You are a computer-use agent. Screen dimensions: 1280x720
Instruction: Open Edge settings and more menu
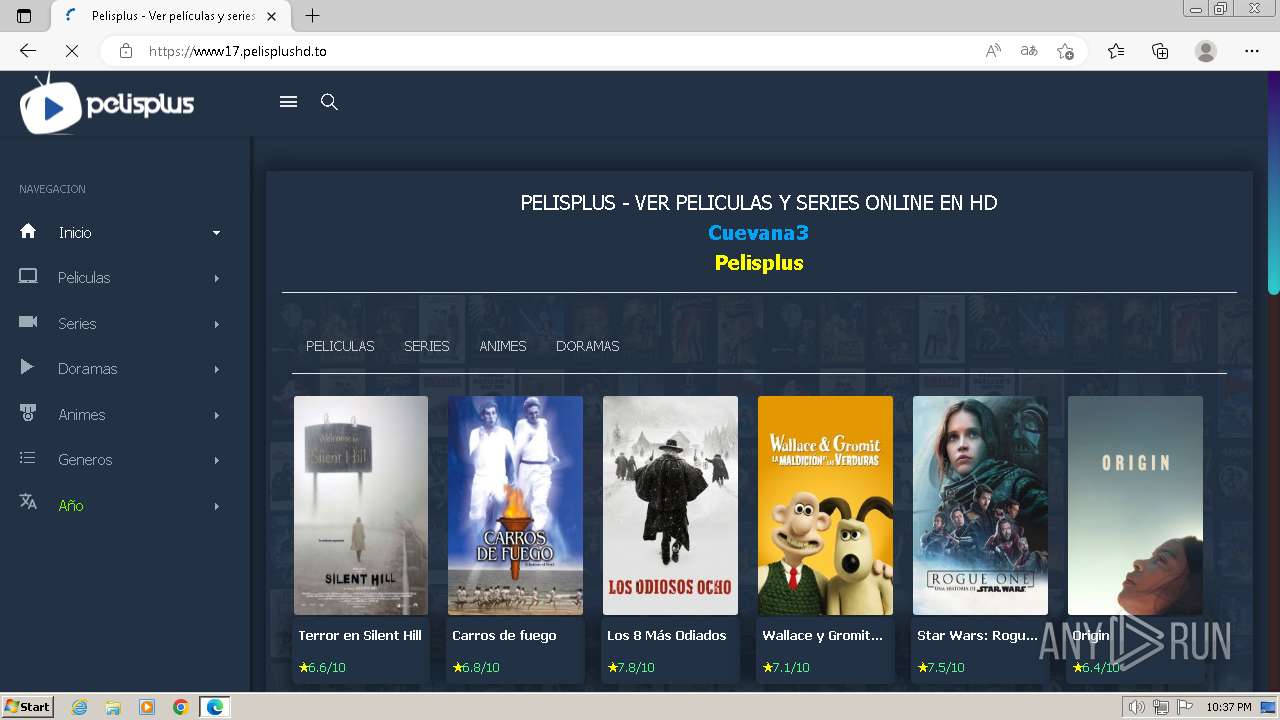1252,51
